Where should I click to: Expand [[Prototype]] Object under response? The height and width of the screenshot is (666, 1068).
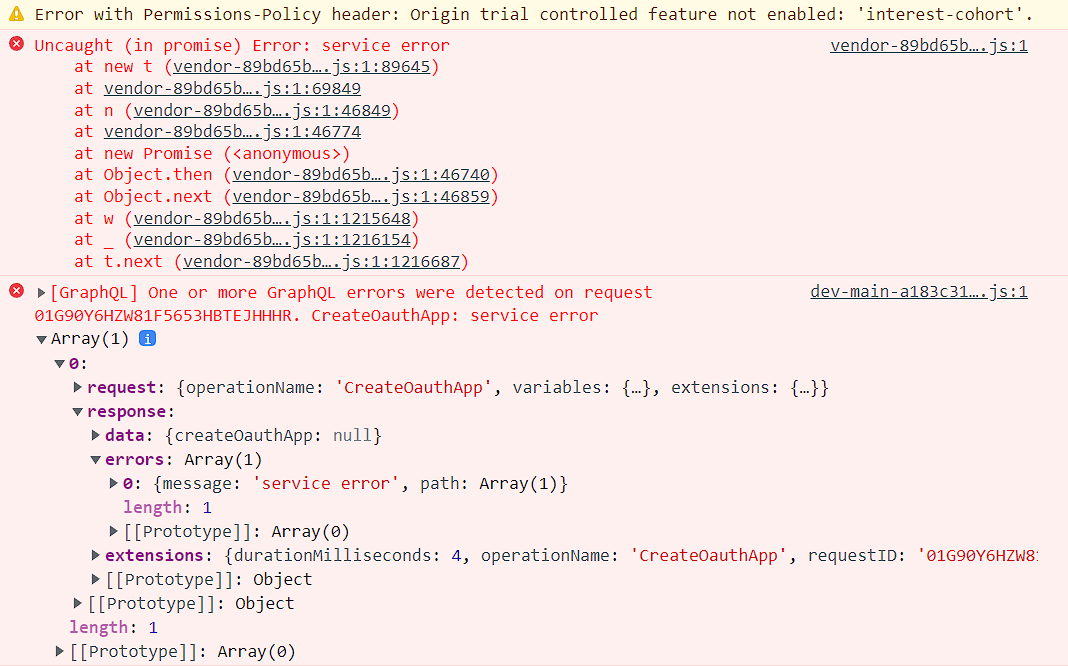95,579
